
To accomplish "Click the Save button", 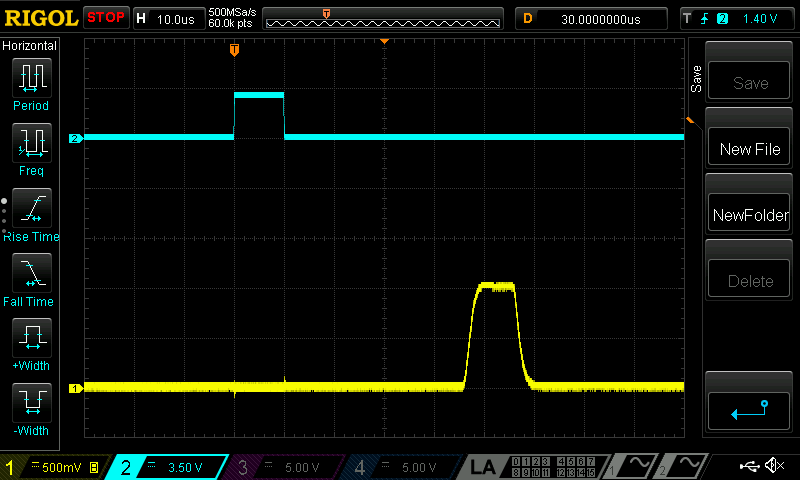I will [x=749, y=80].
